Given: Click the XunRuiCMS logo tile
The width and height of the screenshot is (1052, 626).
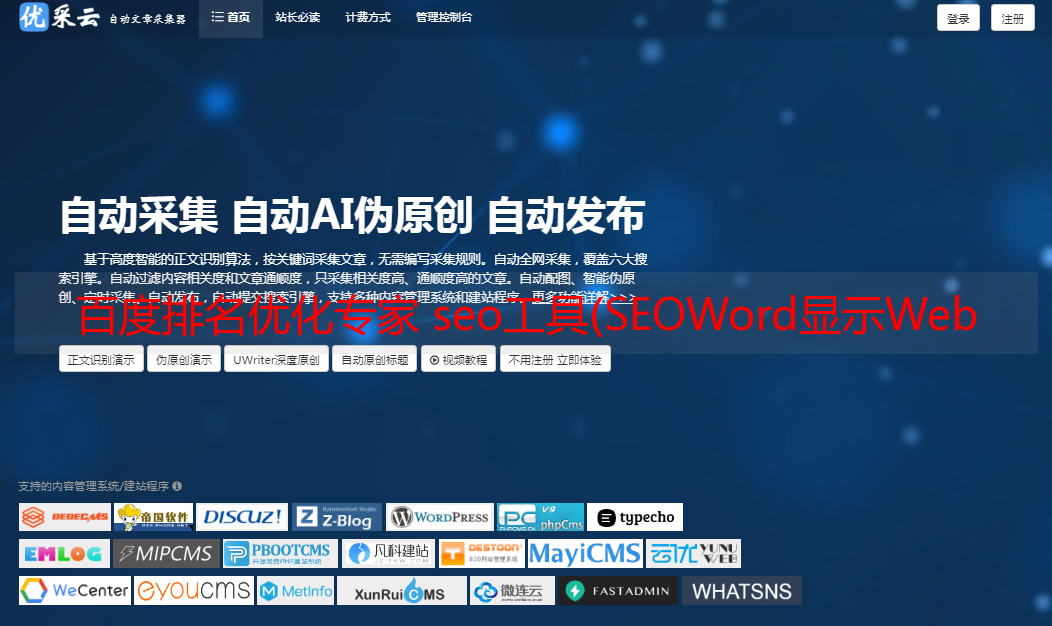Looking at the screenshot, I should click(x=402, y=590).
